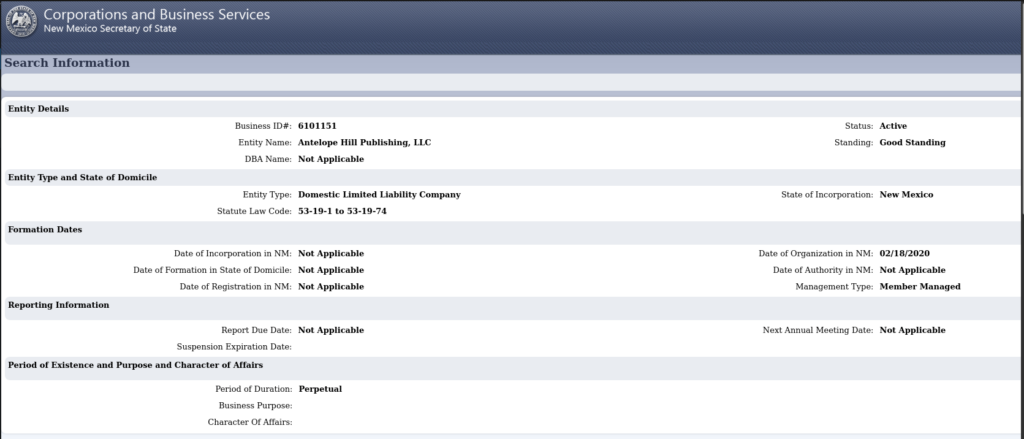Image resolution: width=1024 pixels, height=439 pixels.
Task: Click the Date of Registration in NM label
Action: pos(236,287)
